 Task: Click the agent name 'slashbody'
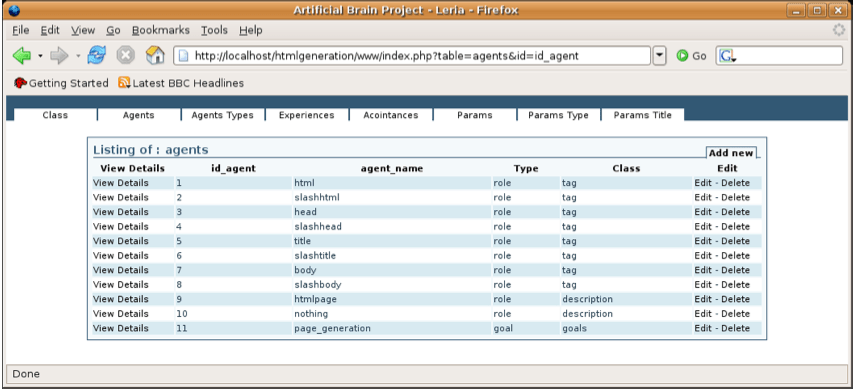(x=318, y=285)
